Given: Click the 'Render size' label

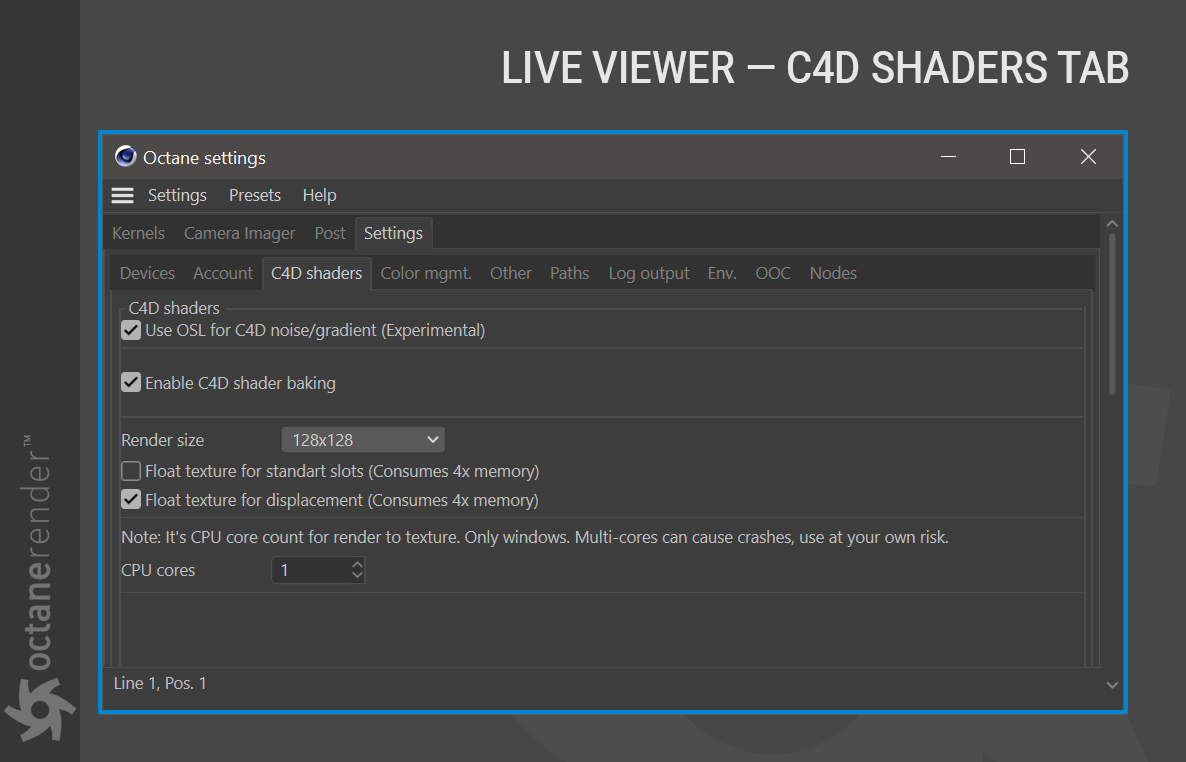Looking at the screenshot, I should tap(163, 440).
